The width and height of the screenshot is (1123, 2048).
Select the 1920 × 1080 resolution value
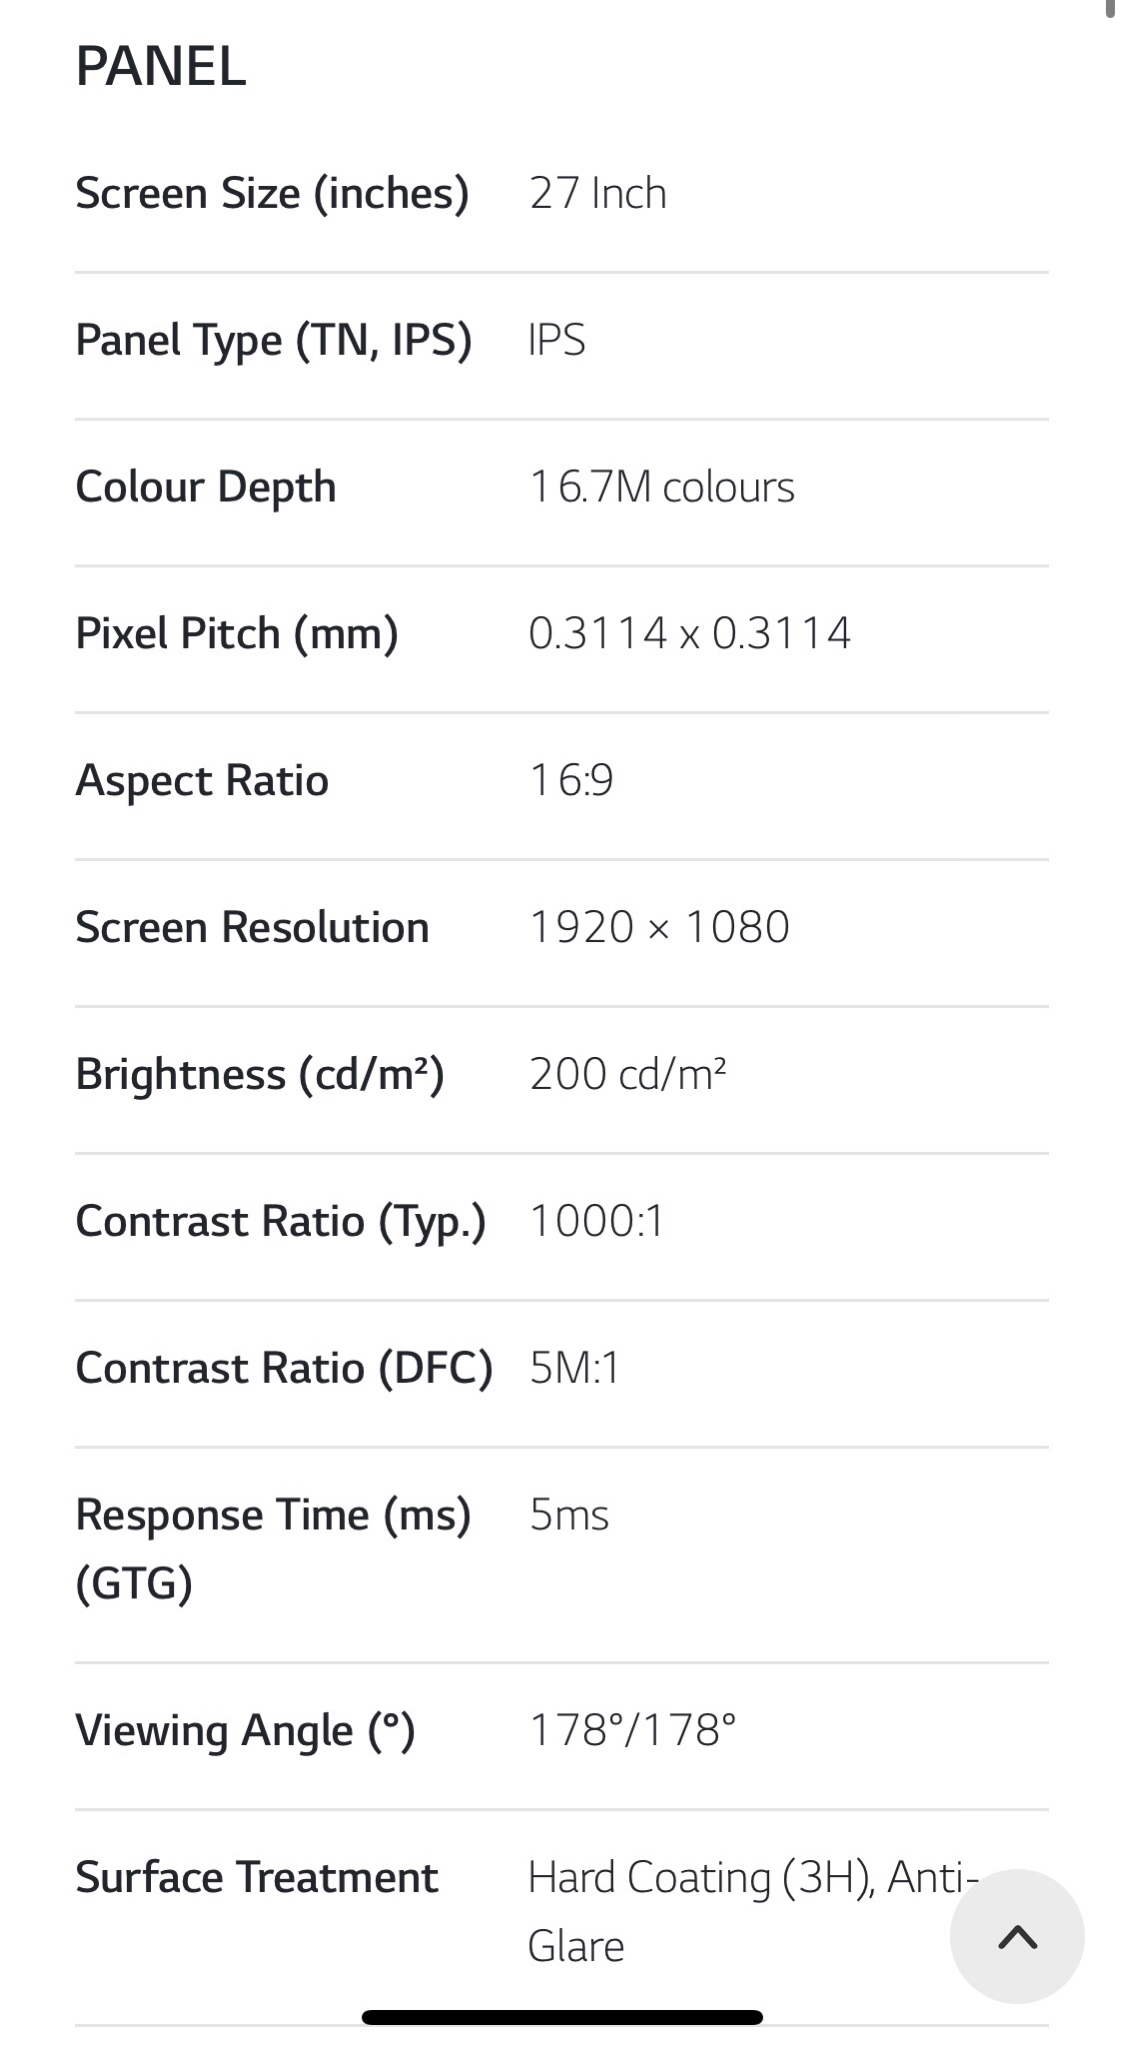point(660,927)
